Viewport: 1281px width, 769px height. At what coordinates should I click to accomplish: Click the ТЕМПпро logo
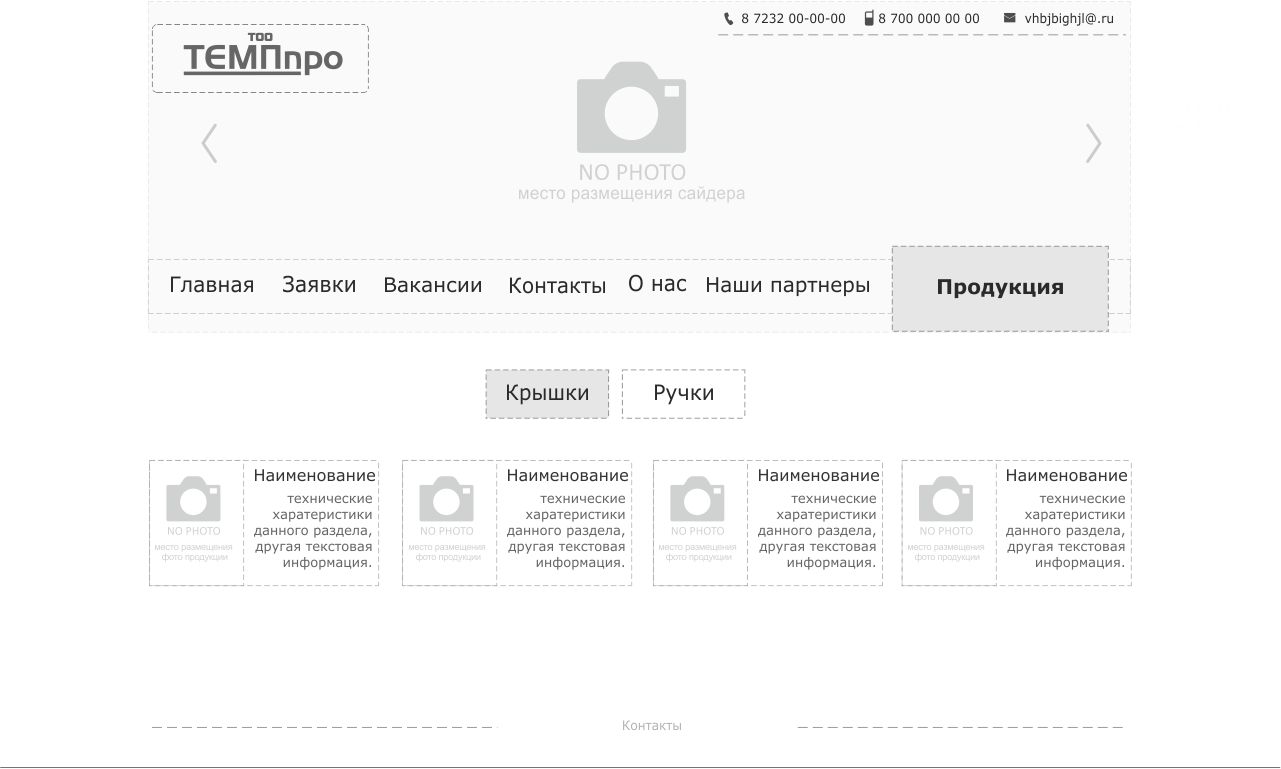(x=261, y=59)
